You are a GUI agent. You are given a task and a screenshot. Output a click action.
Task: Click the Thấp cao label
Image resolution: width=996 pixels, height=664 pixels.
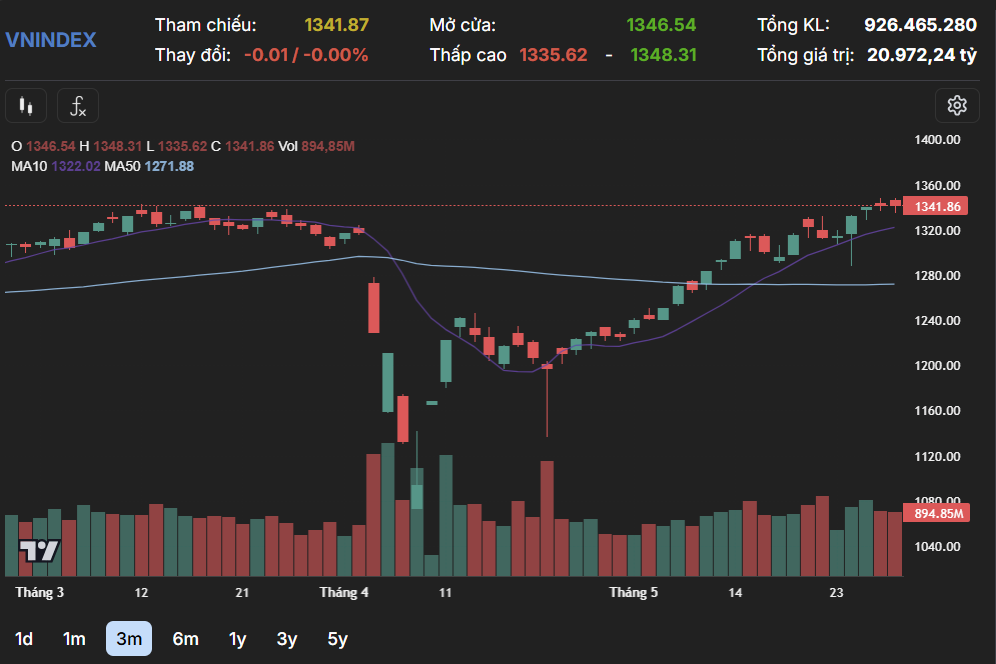[x=468, y=55]
